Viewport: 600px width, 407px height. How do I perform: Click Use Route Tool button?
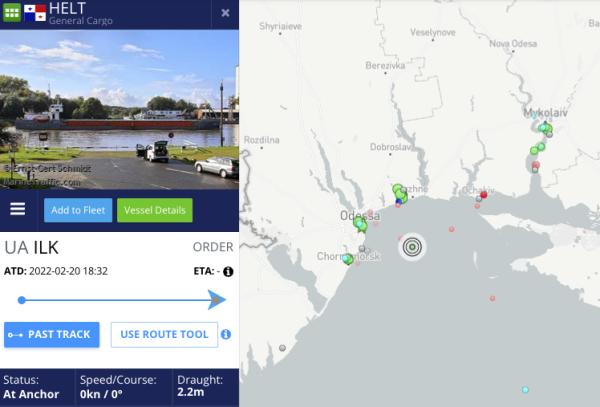point(164,335)
